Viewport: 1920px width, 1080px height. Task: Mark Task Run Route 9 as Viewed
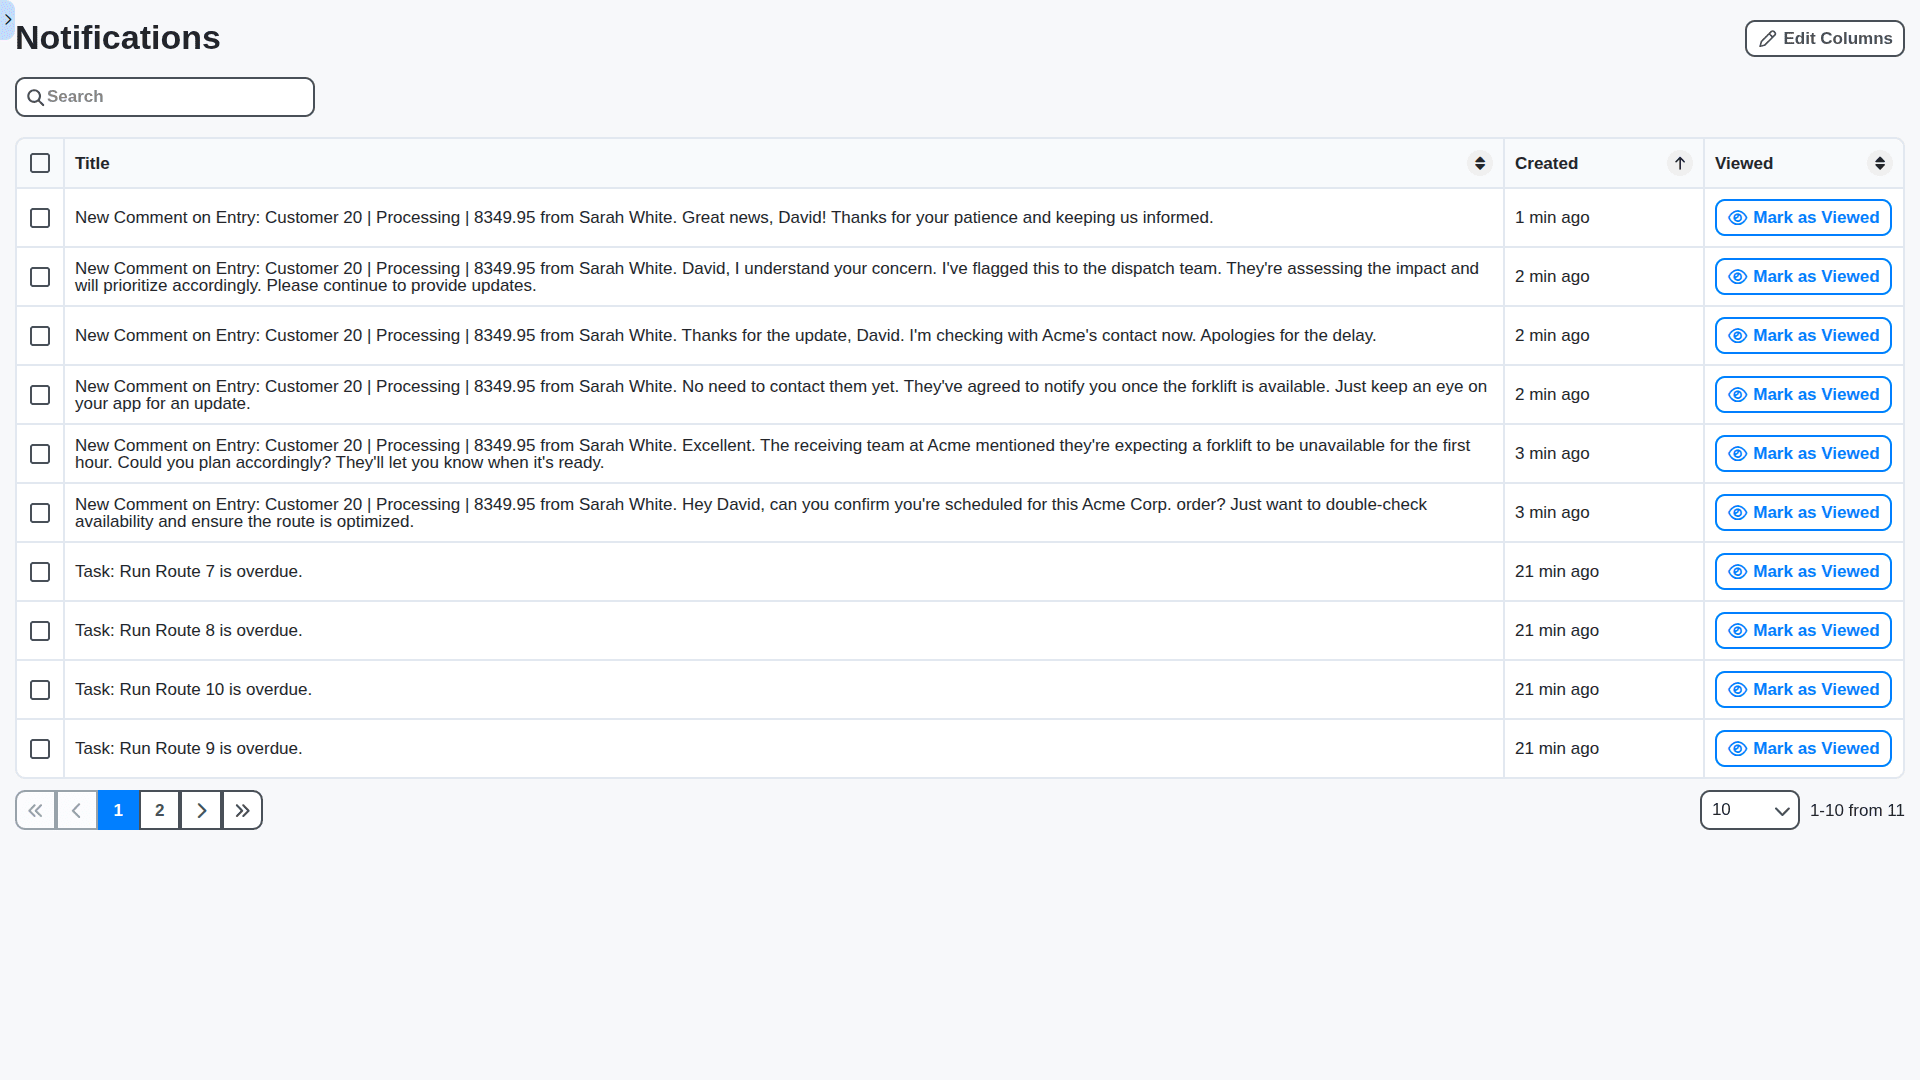pyautogui.click(x=1802, y=748)
